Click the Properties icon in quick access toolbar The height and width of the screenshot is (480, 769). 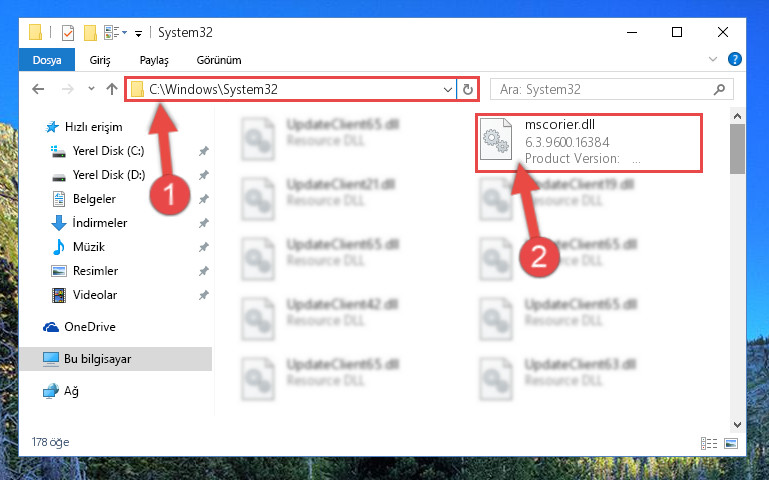click(x=68, y=33)
